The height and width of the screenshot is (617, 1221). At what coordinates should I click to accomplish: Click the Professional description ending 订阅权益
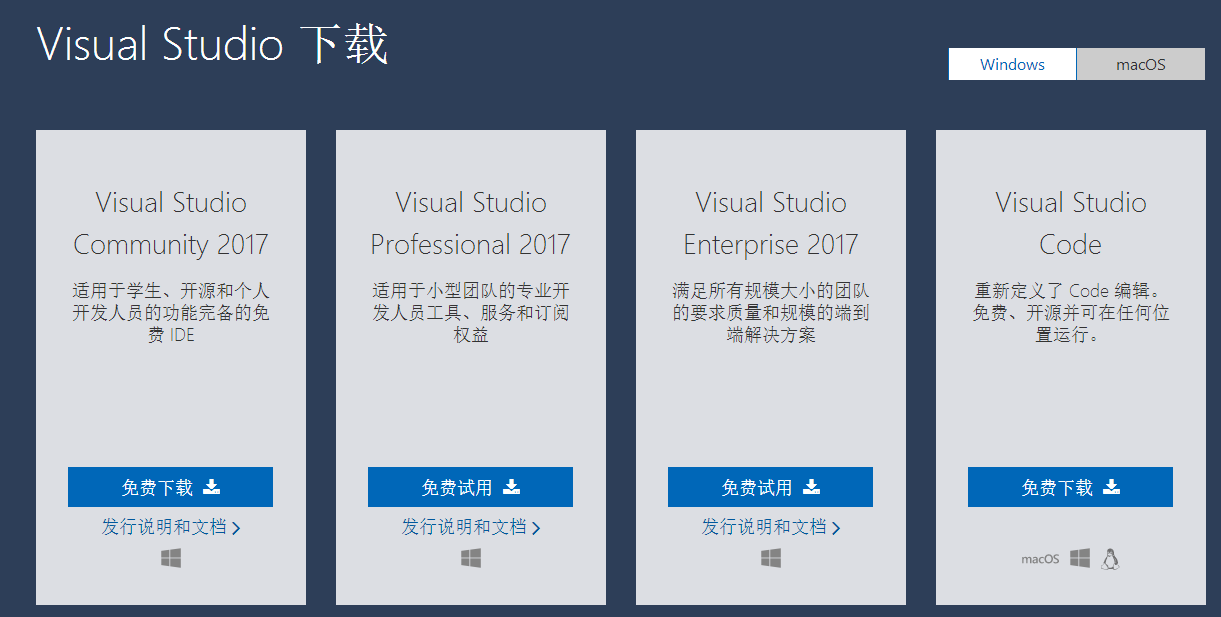point(471,313)
